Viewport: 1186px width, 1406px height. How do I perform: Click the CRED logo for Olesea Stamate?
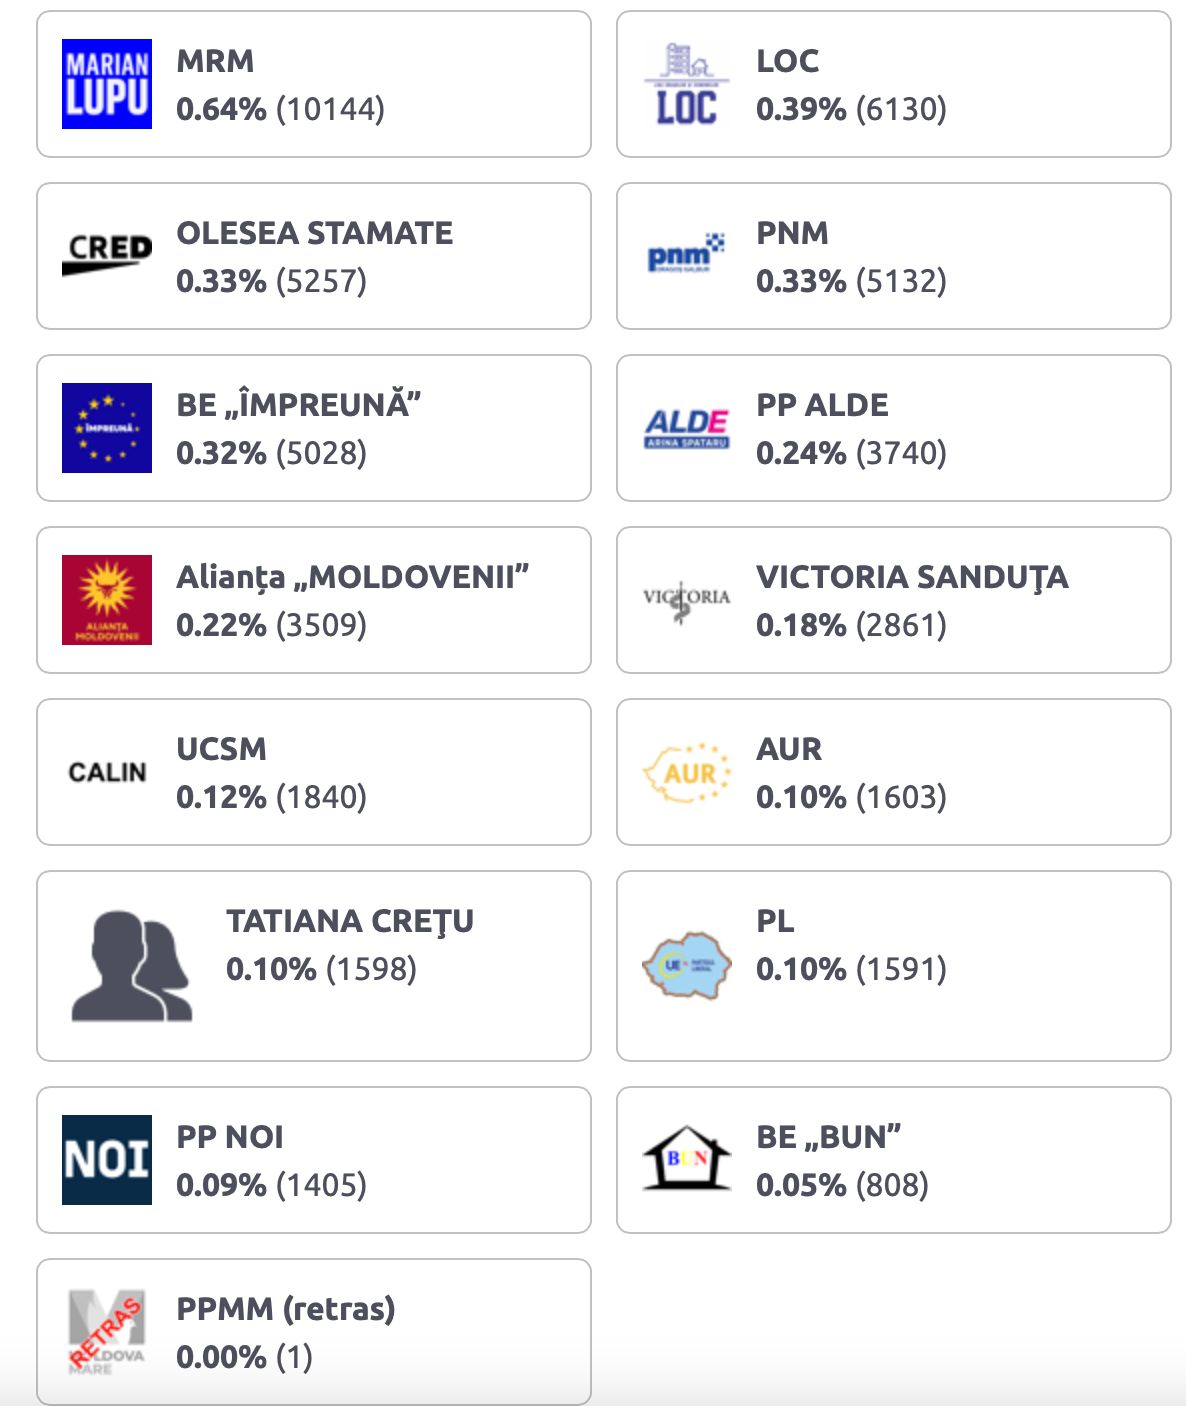(x=107, y=256)
